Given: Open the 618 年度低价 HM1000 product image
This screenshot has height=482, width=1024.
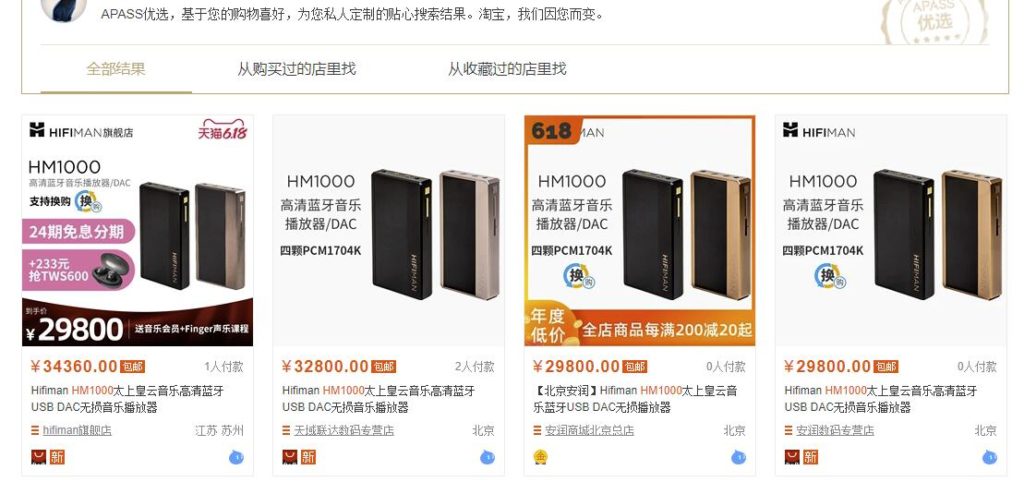Looking at the screenshot, I should point(640,231).
